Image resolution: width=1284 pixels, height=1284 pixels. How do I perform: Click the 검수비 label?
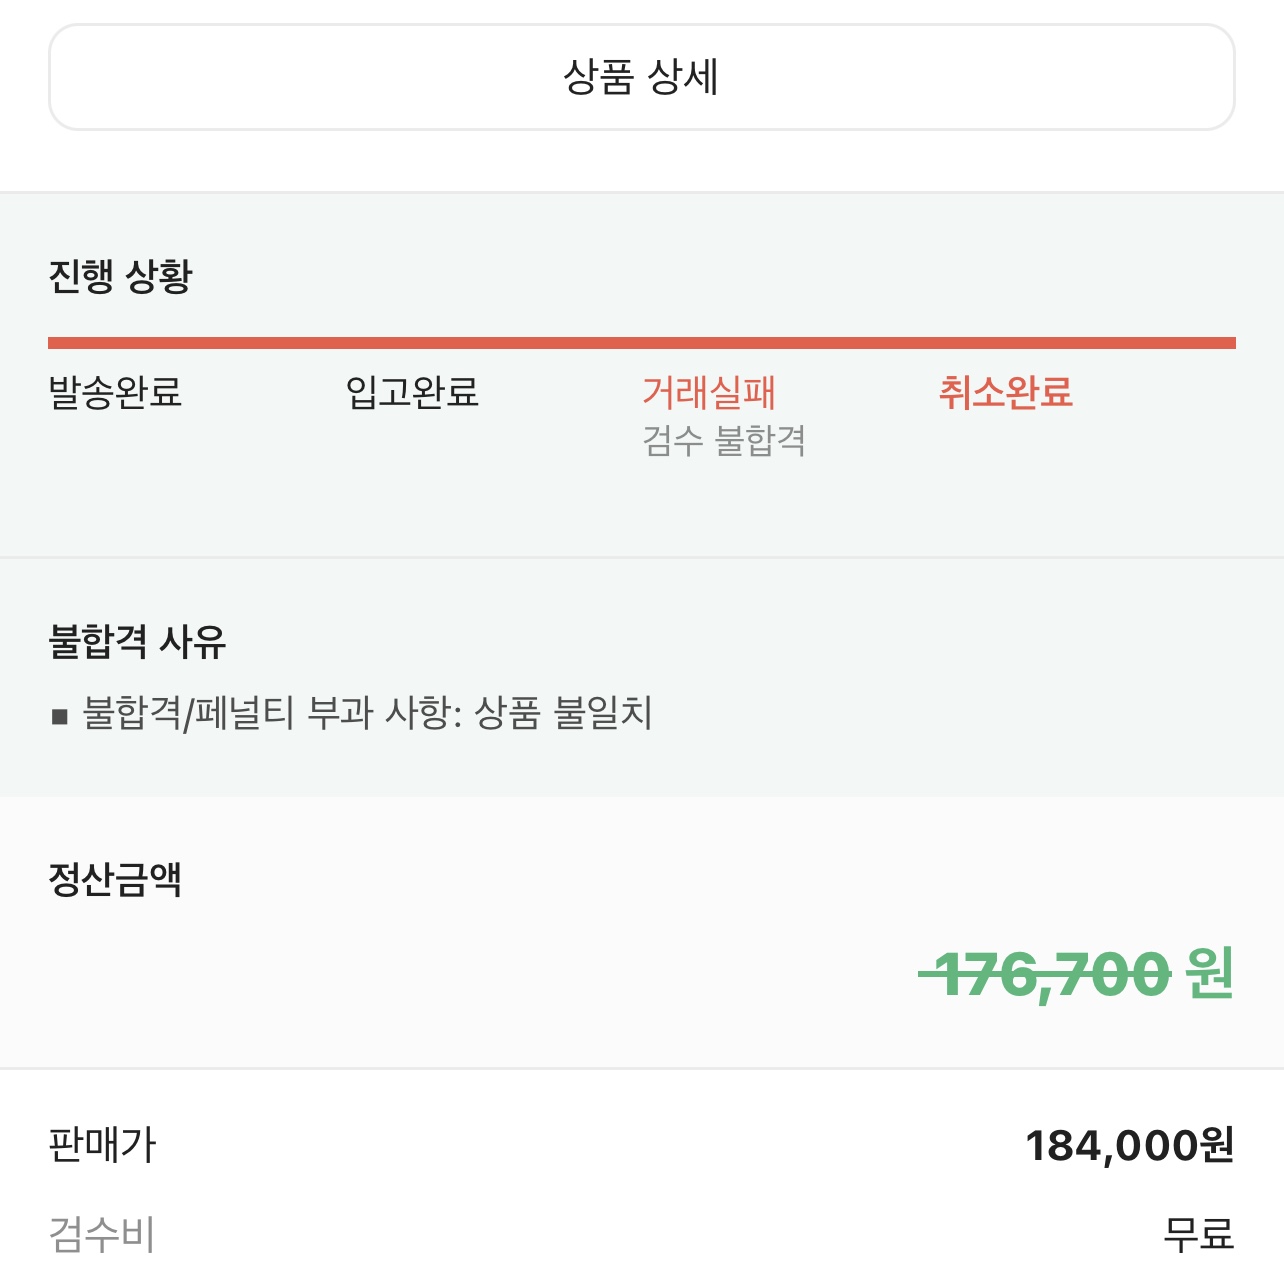click(102, 1234)
